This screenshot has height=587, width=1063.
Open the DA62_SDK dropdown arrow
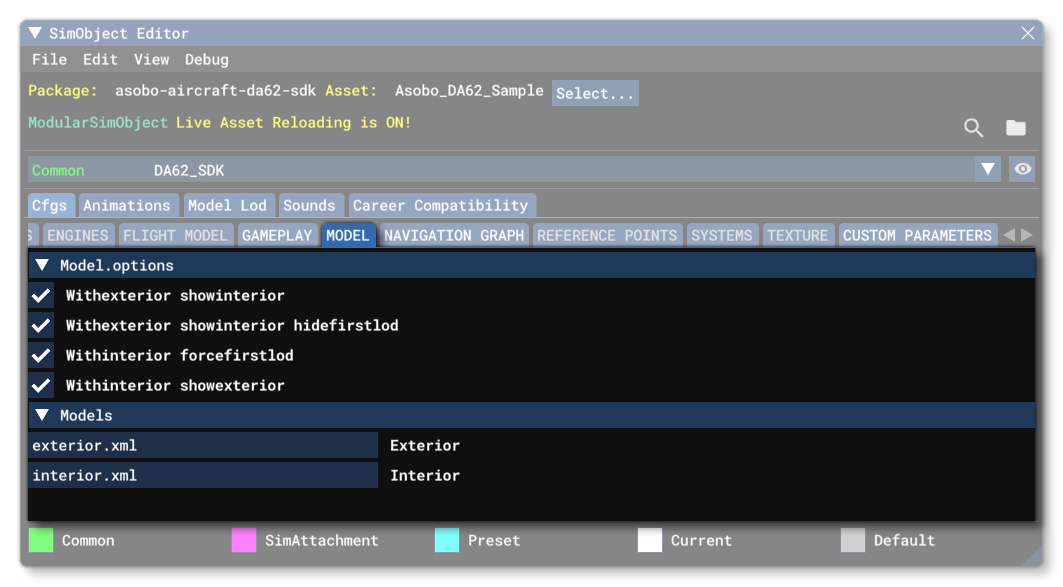[988, 169]
